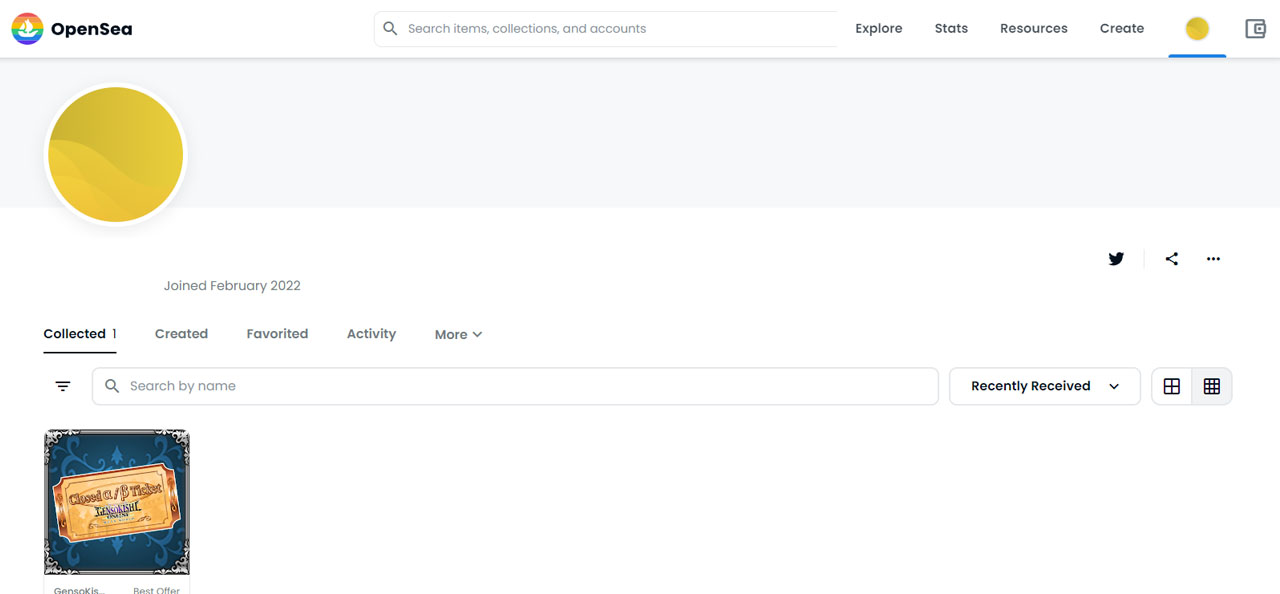Switch to small grid view
Screen dimensions: 1280x594
coord(1212,386)
